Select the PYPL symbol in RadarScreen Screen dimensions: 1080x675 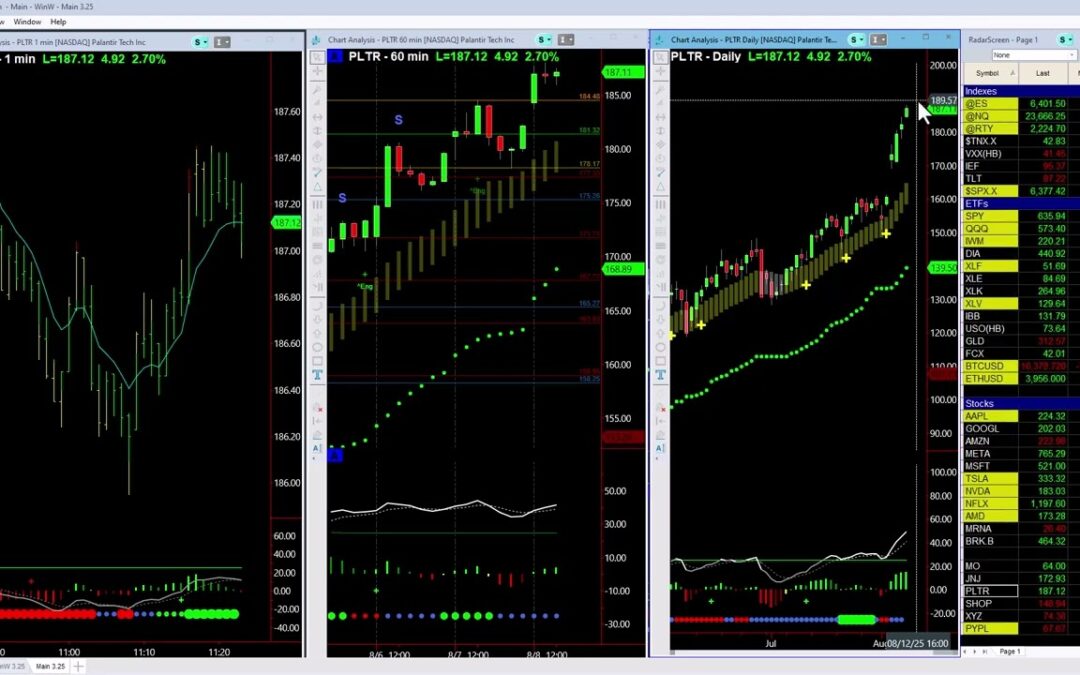click(990, 628)
